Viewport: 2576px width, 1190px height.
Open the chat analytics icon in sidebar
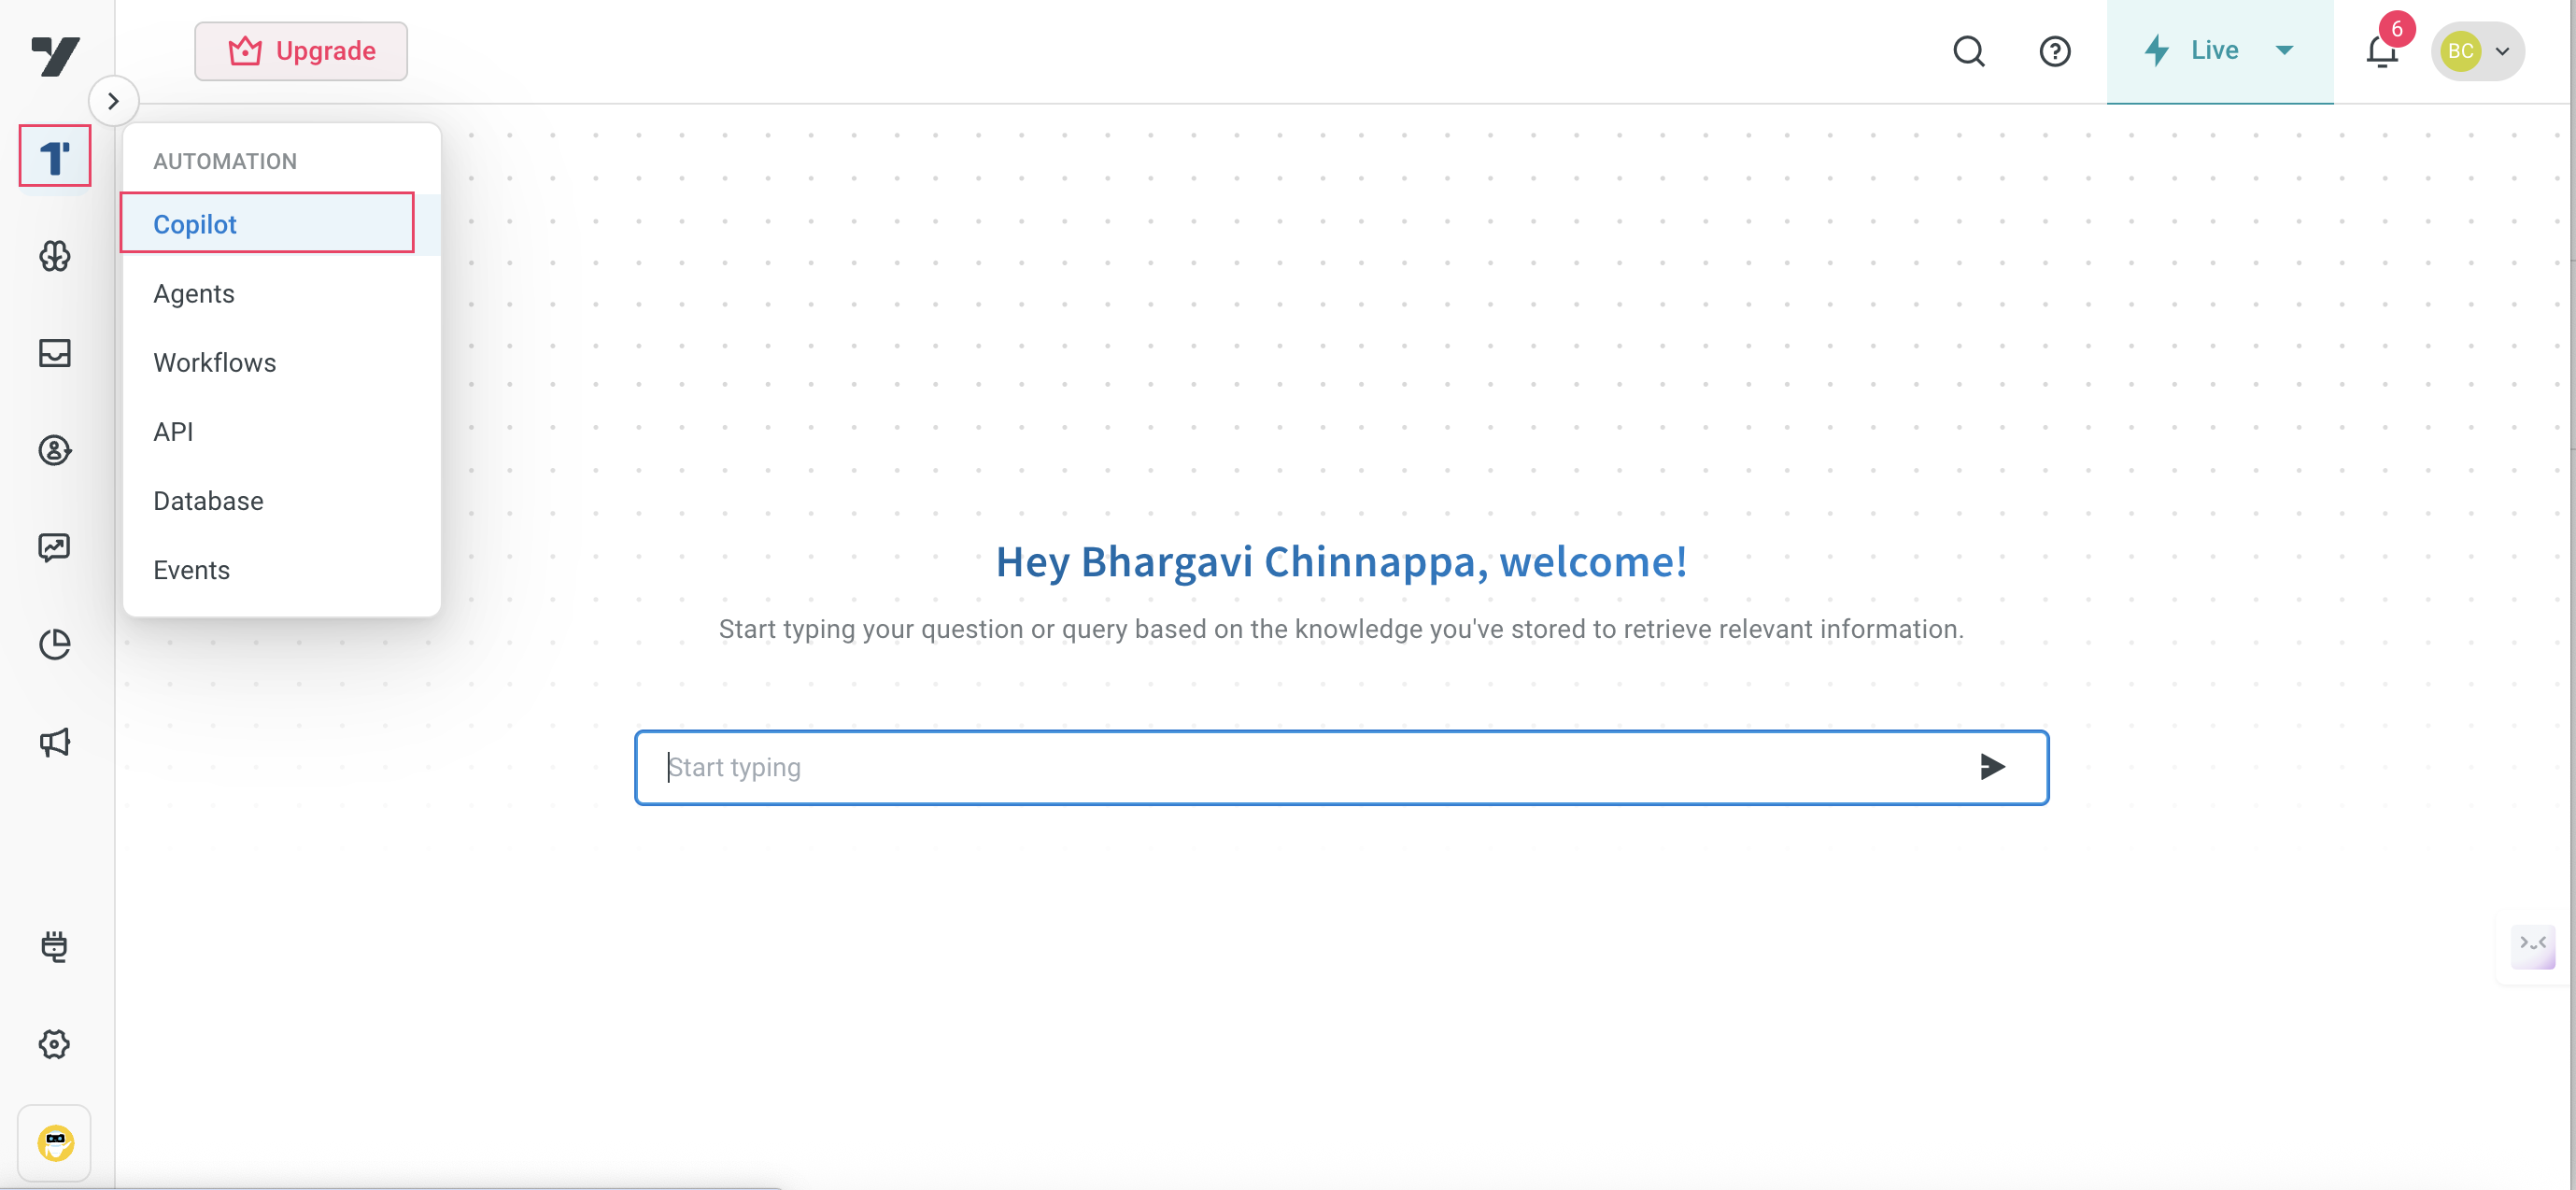[55, 547]
